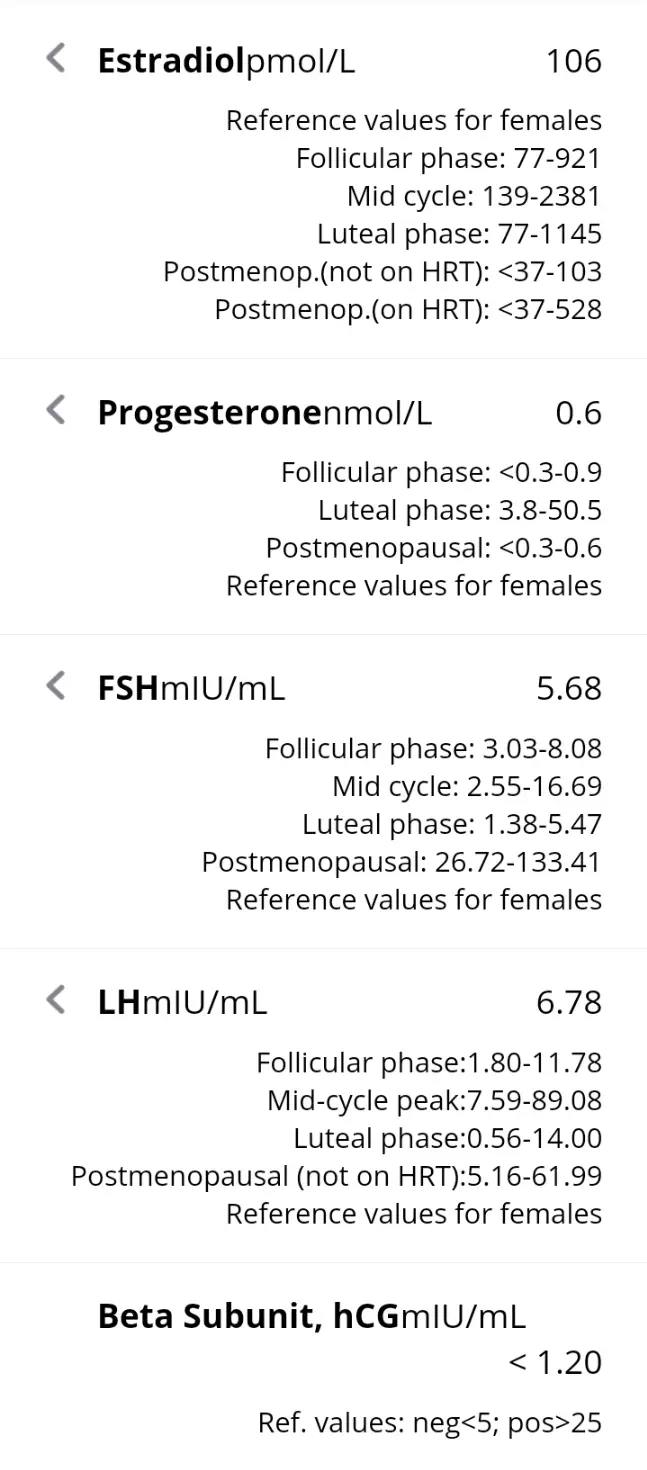Select the Estradiol test name
Viewport: 647px width, 1470px height.
171,61
